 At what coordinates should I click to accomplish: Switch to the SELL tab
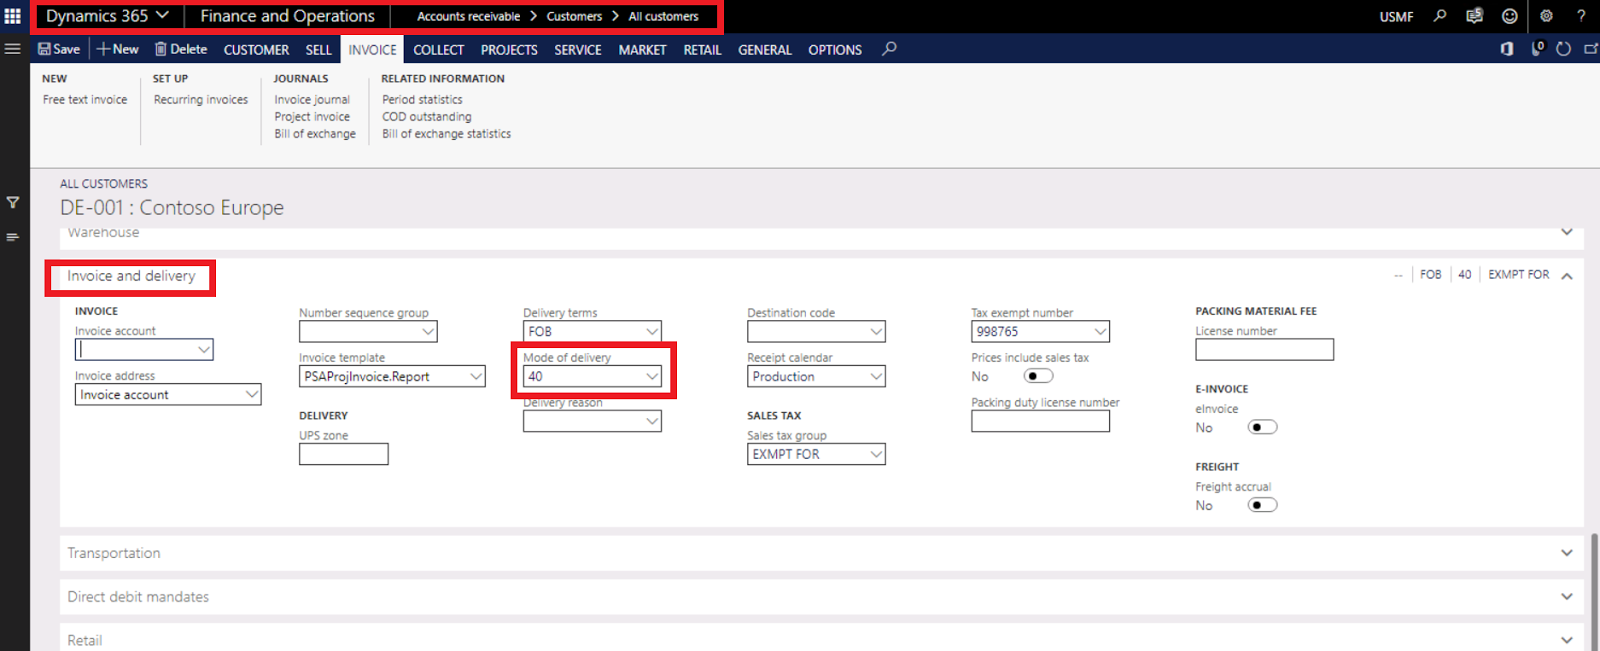pos(319,49)
